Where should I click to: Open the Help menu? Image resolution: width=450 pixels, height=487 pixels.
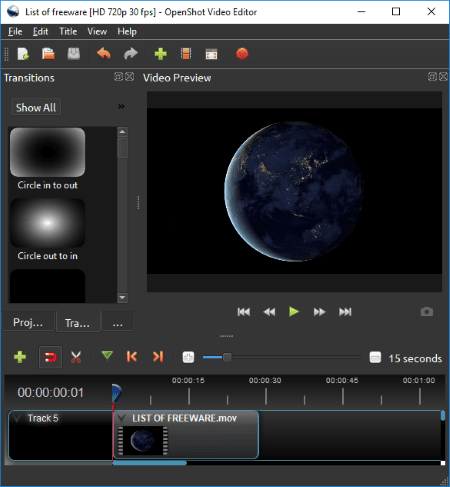(x=127, y=32)
